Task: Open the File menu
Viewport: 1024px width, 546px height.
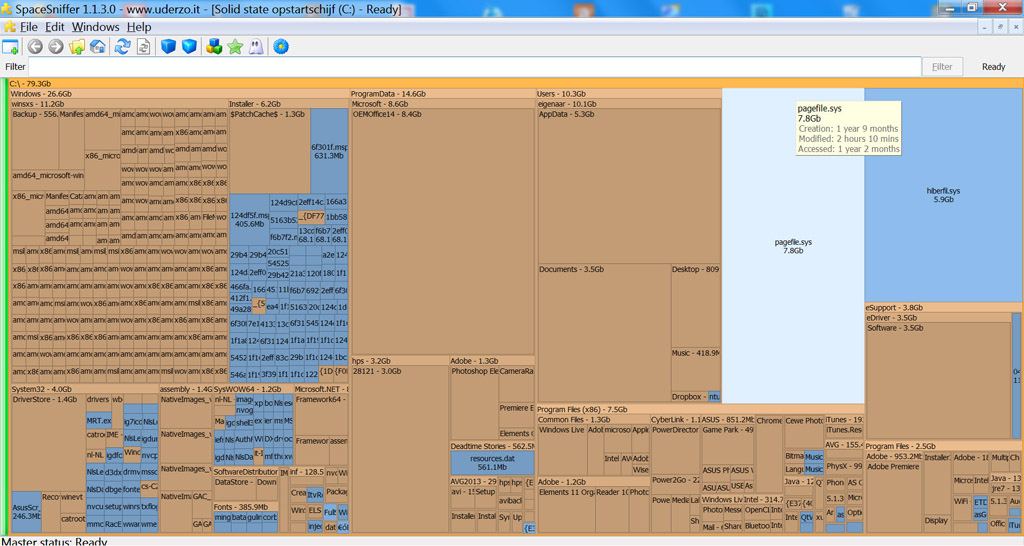Action: coord(29,27)
